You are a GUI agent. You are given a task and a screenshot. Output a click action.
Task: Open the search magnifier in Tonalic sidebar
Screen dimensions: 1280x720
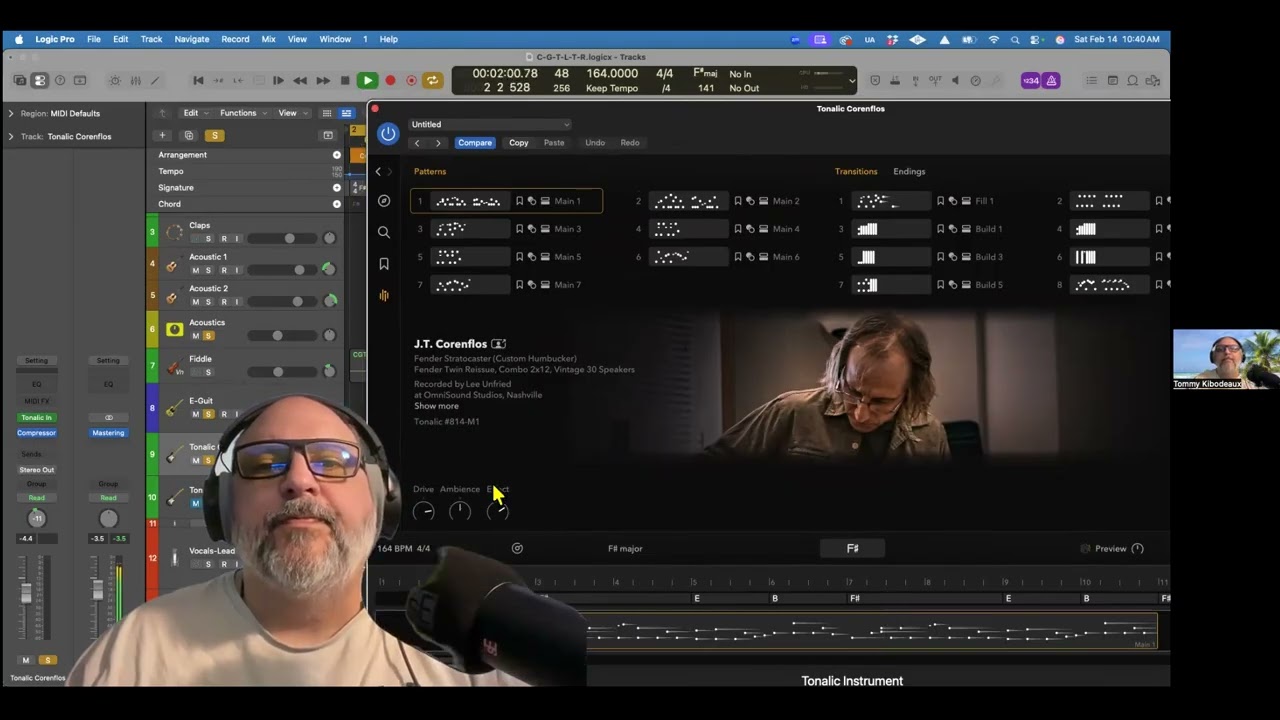point(384,232)
